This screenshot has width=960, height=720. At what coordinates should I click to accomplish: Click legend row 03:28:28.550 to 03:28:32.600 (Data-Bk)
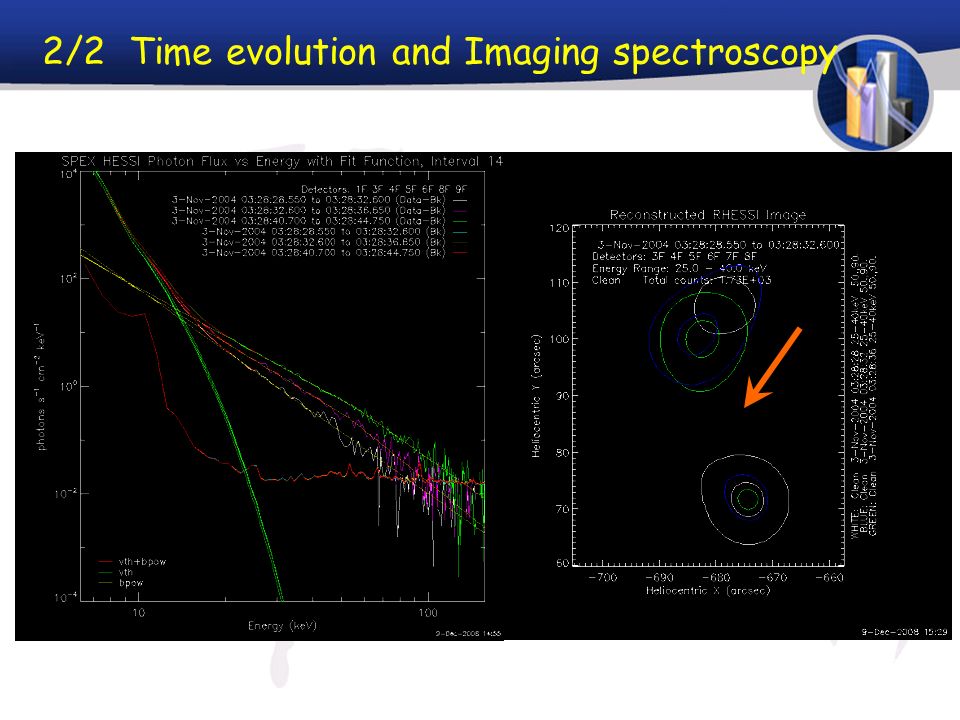click(x=319, y=200)
